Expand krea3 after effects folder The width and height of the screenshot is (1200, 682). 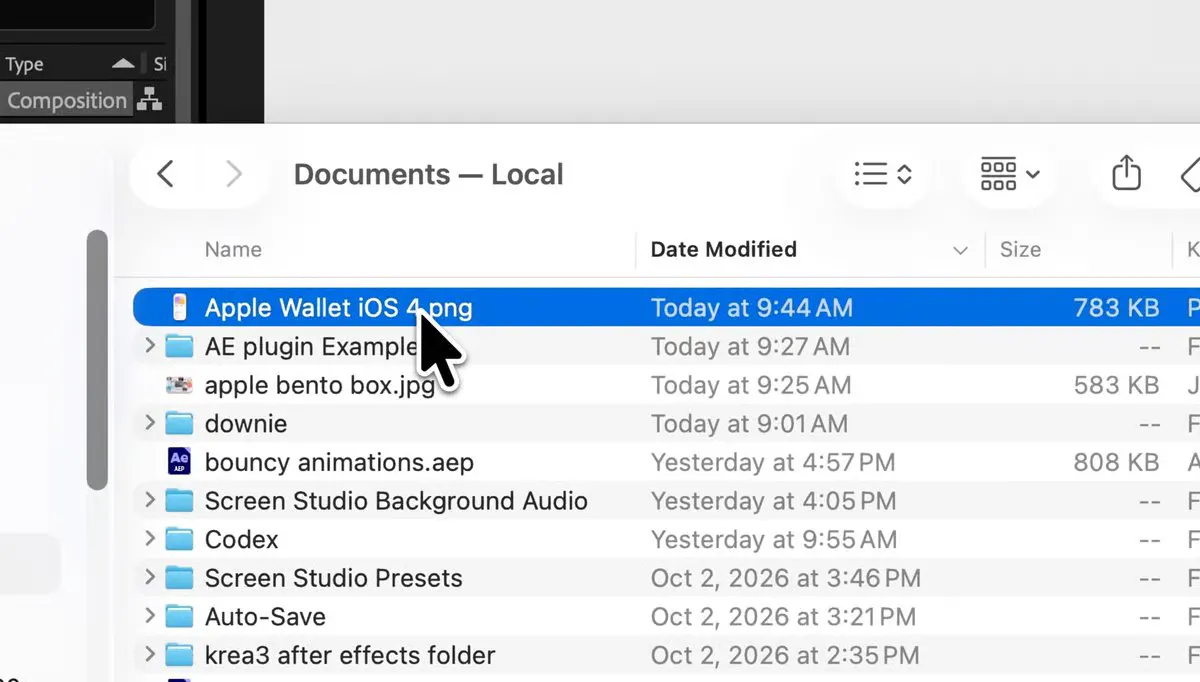point(150,655)
